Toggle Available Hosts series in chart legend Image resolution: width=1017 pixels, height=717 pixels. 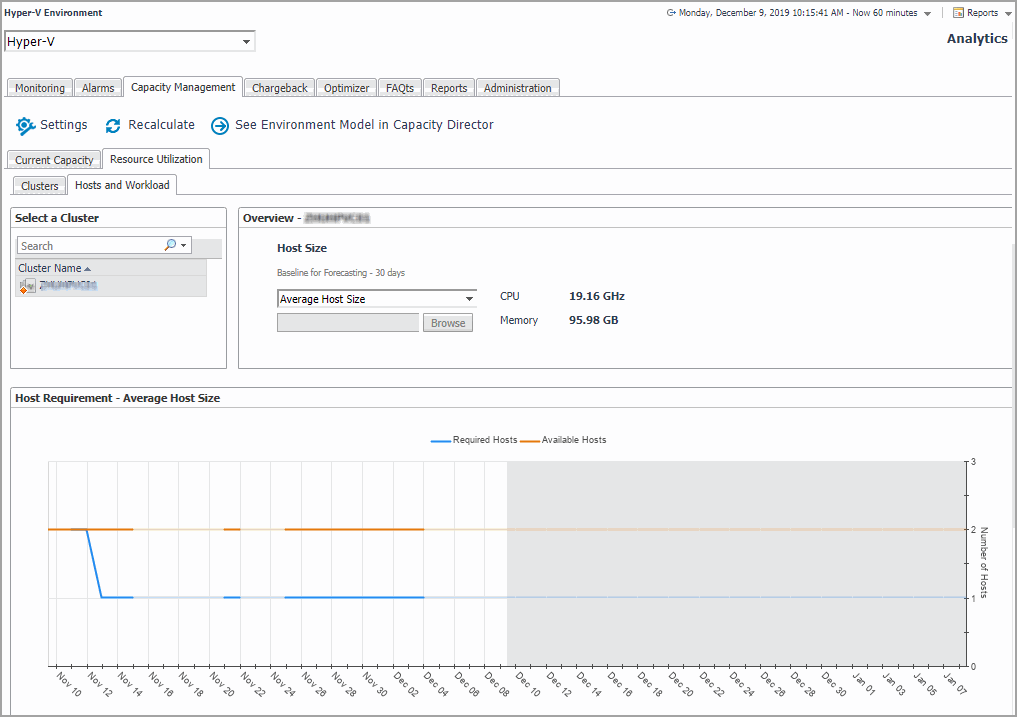(563, 440)
